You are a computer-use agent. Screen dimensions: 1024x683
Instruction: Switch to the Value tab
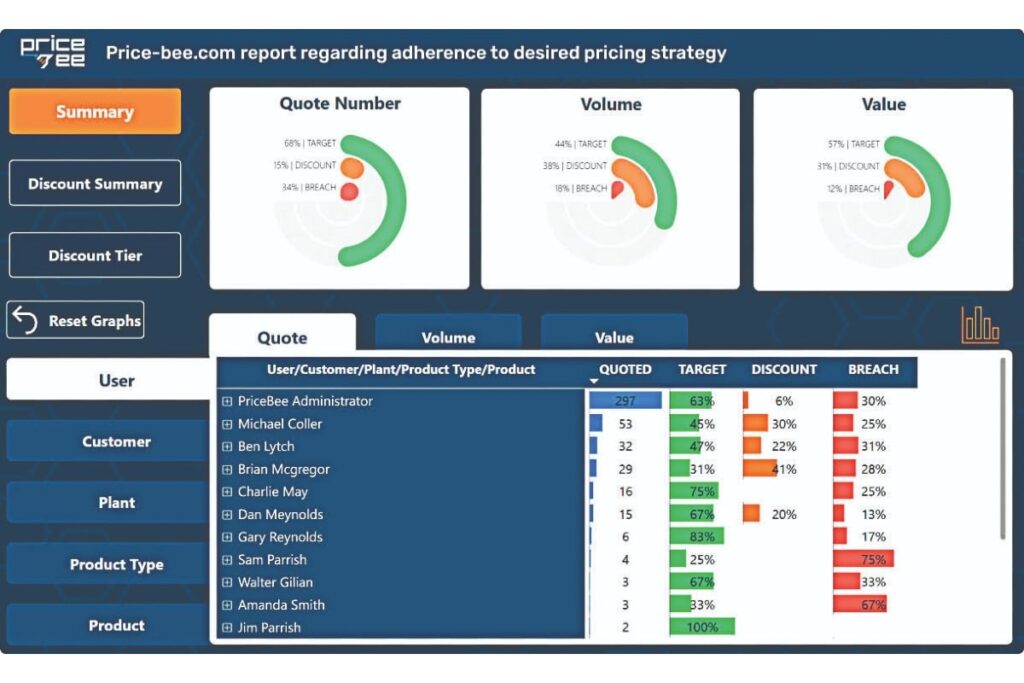click(614, 337)
